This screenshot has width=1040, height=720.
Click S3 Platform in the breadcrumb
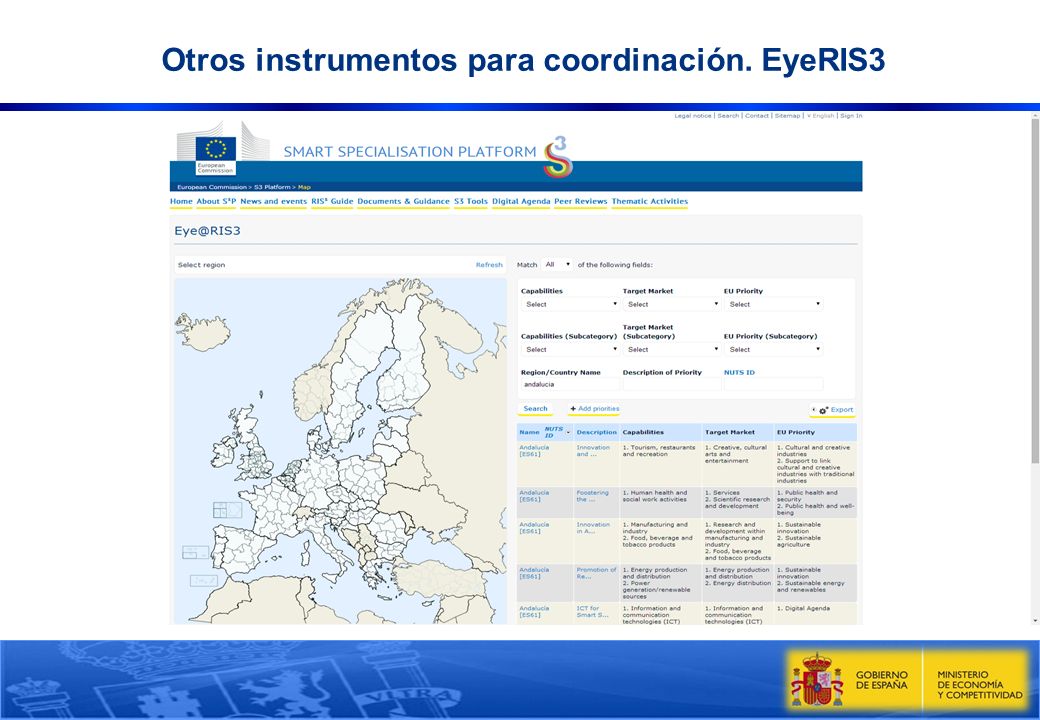273,187
